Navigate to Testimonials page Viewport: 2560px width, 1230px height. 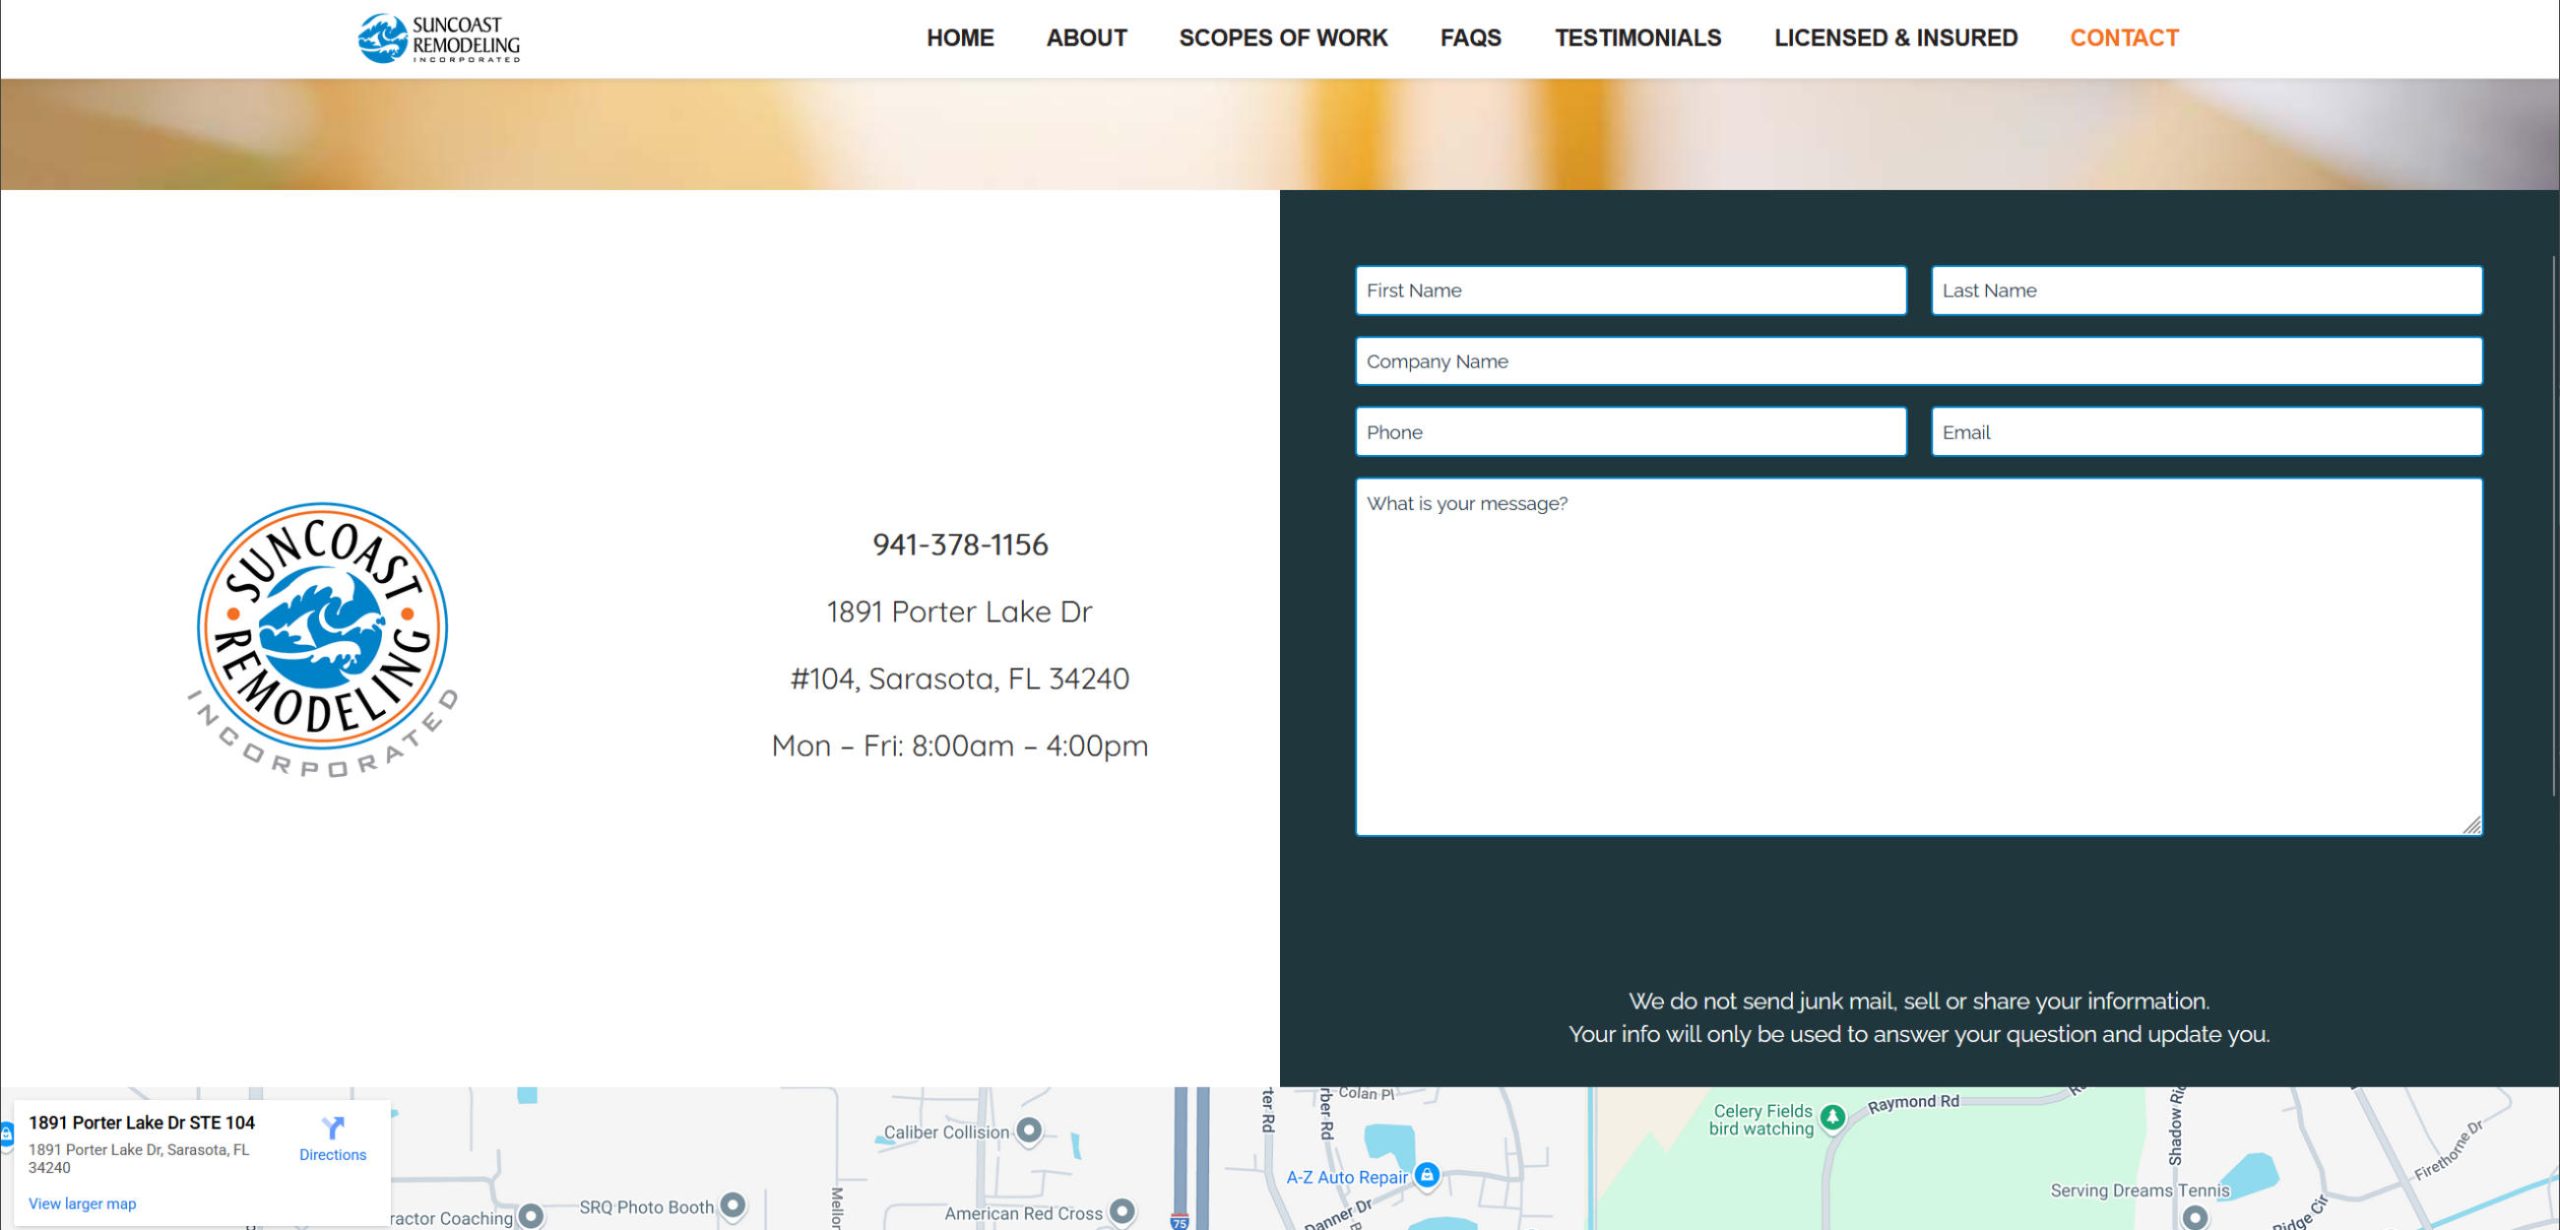[x=1637, y=38]
